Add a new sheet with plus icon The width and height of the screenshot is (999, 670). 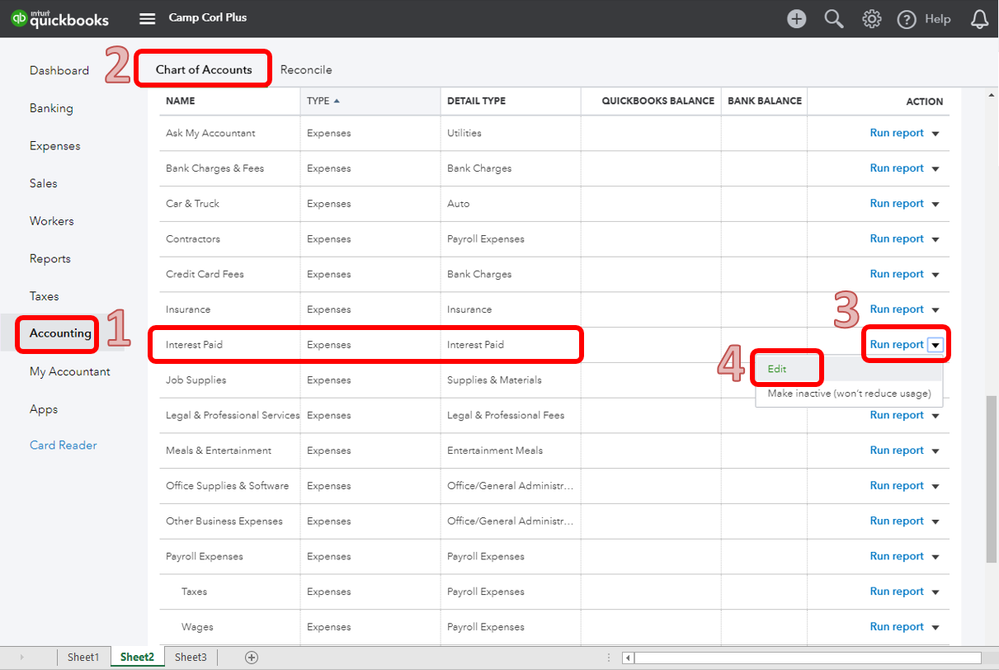click(252, 657)
